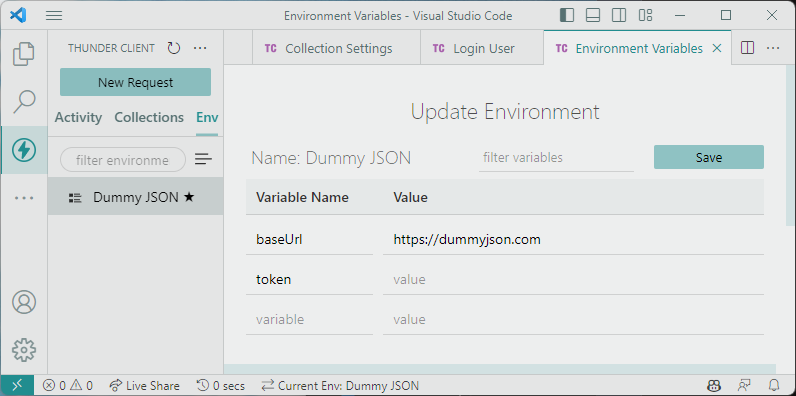Edit the baseUrl variable name field
796x396 pixels.
point(309,239)
